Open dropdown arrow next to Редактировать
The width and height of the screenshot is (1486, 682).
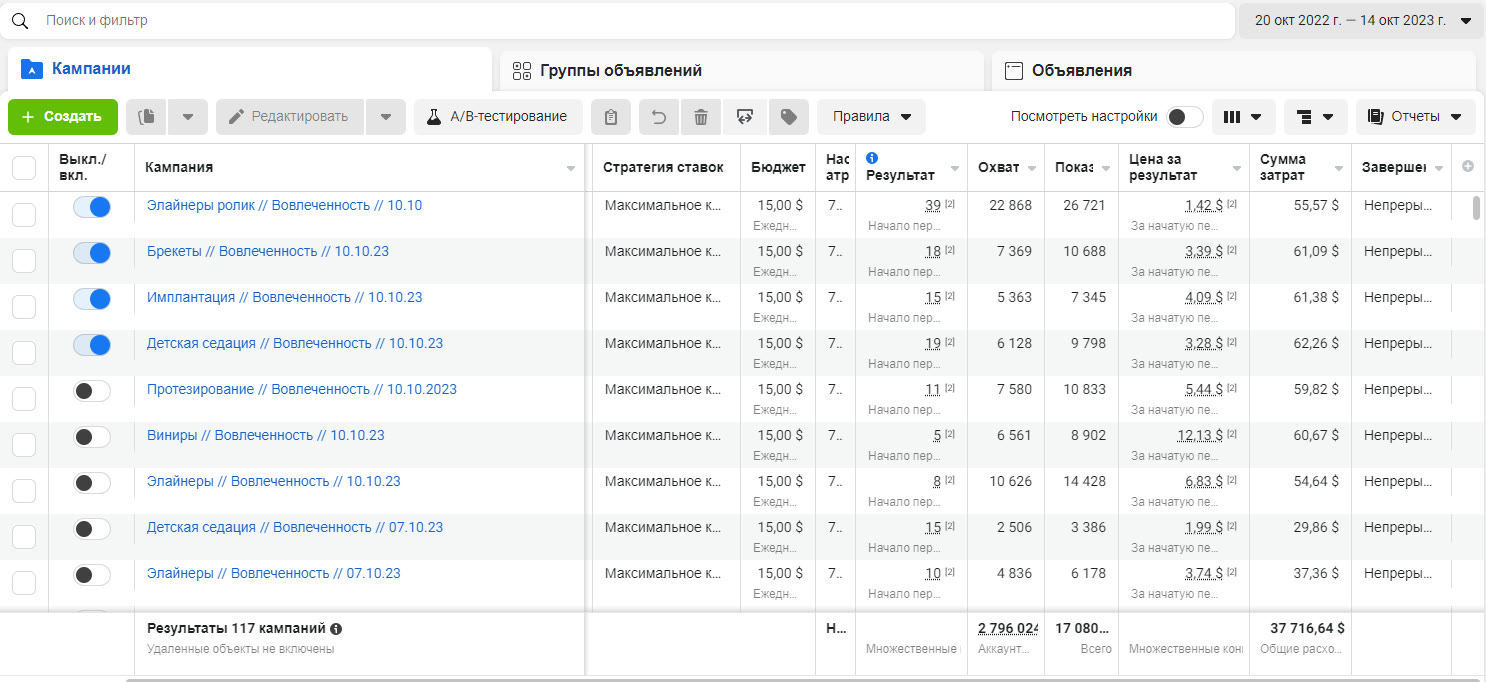[x=386, y=117]
